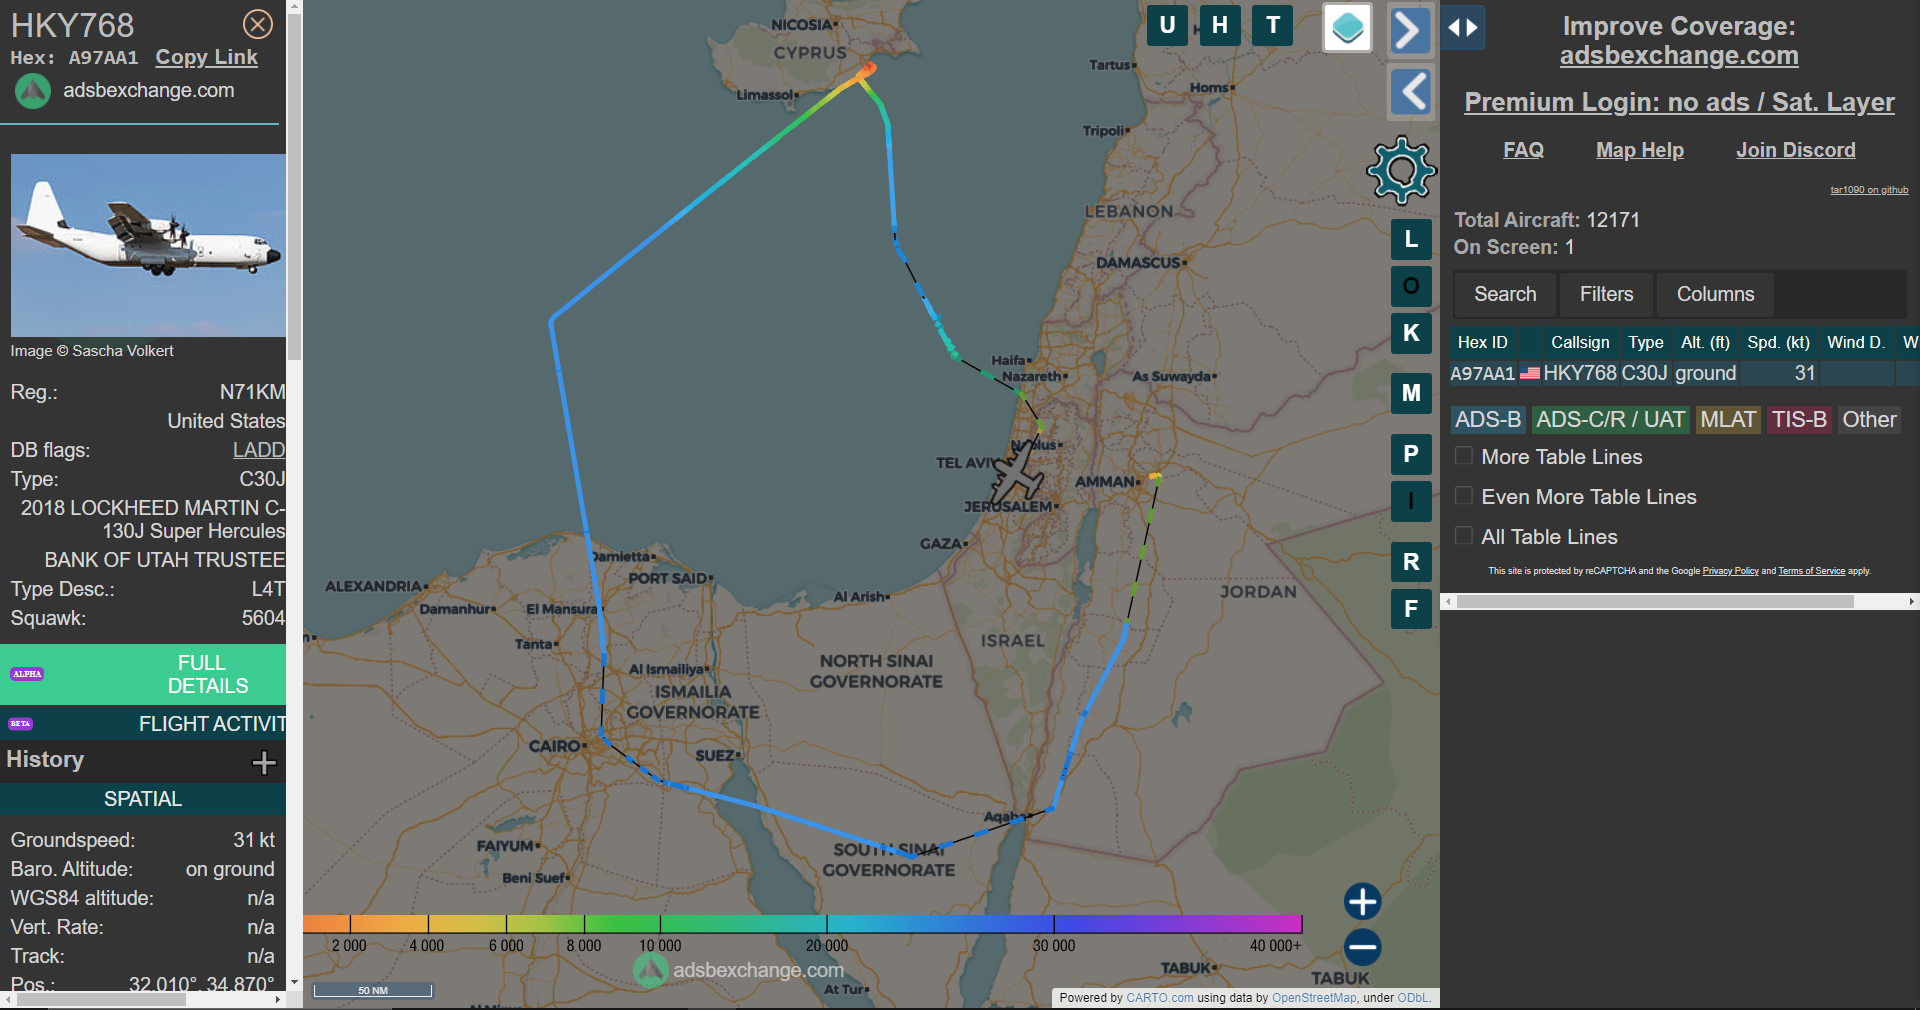The image size is (1920, 1010).
Task: Open tar1090 on github link
Action: [x=1869, y=190]
